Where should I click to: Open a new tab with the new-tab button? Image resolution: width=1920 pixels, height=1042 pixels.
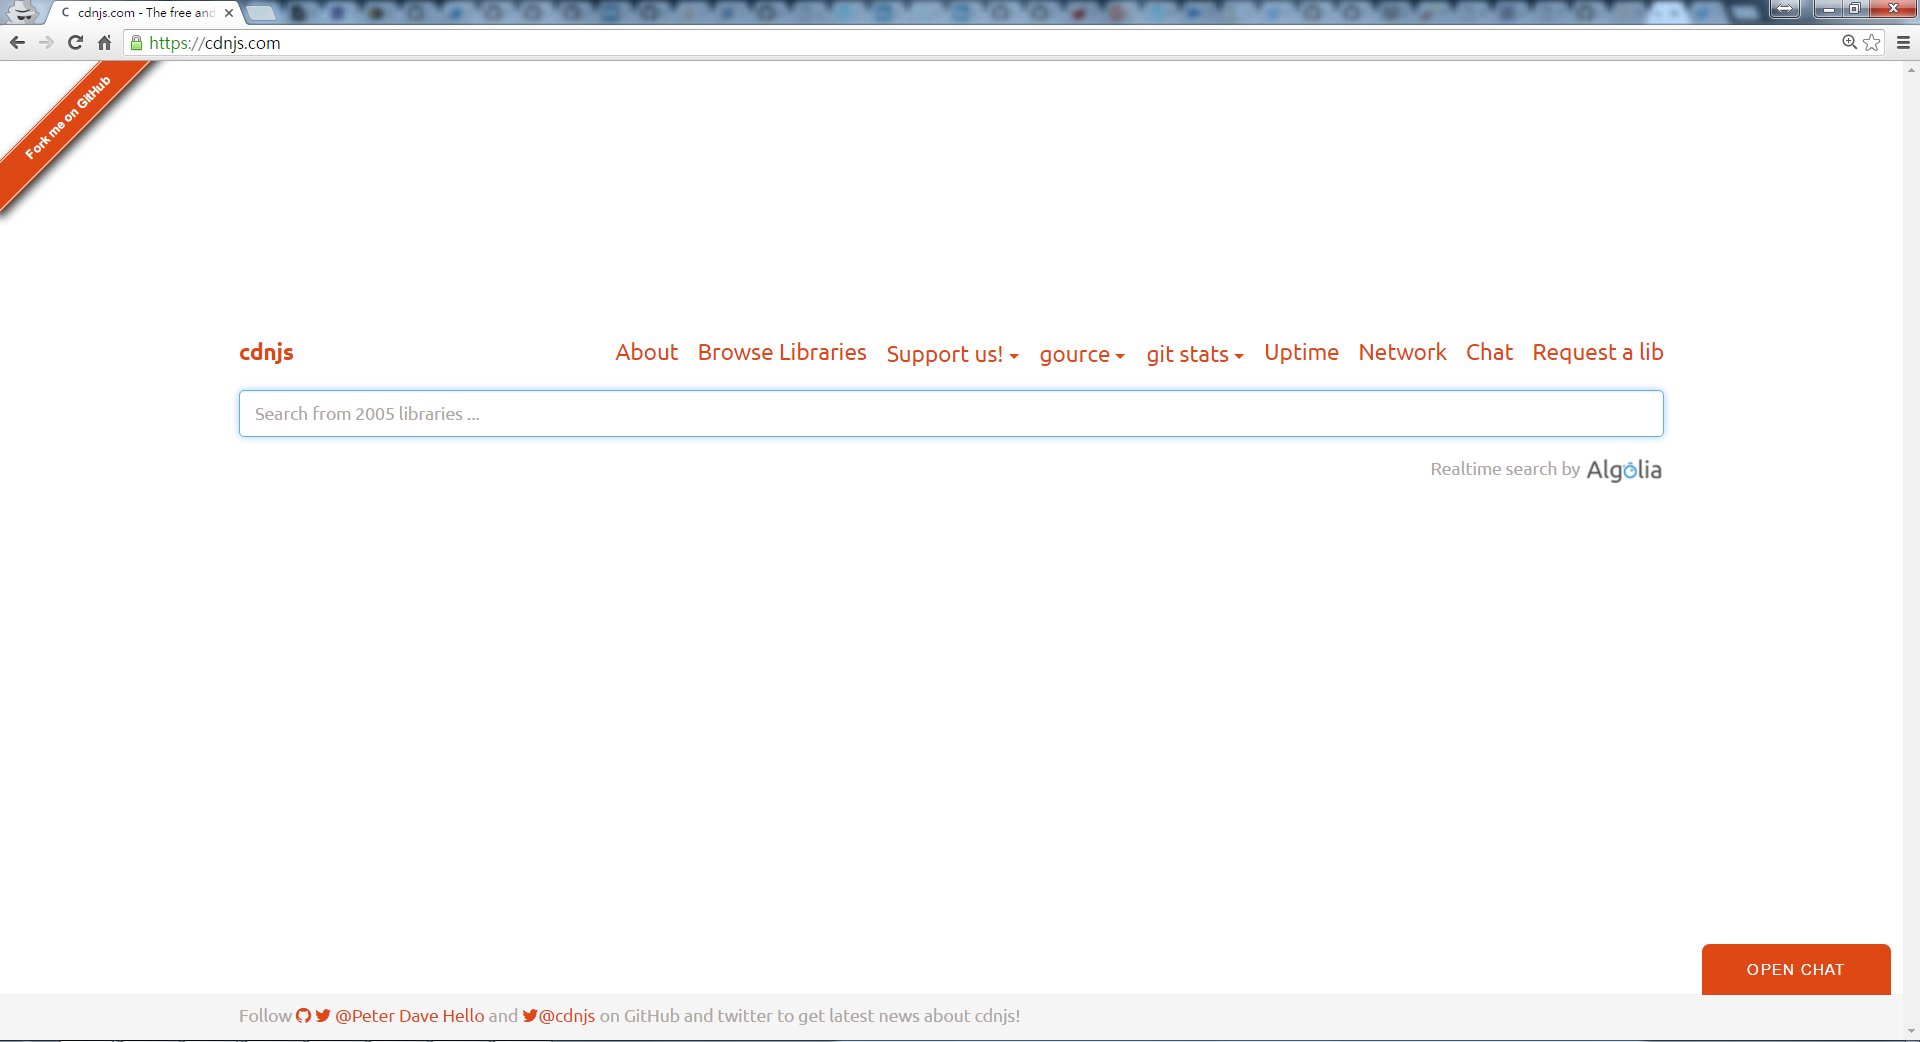point(260,13)
